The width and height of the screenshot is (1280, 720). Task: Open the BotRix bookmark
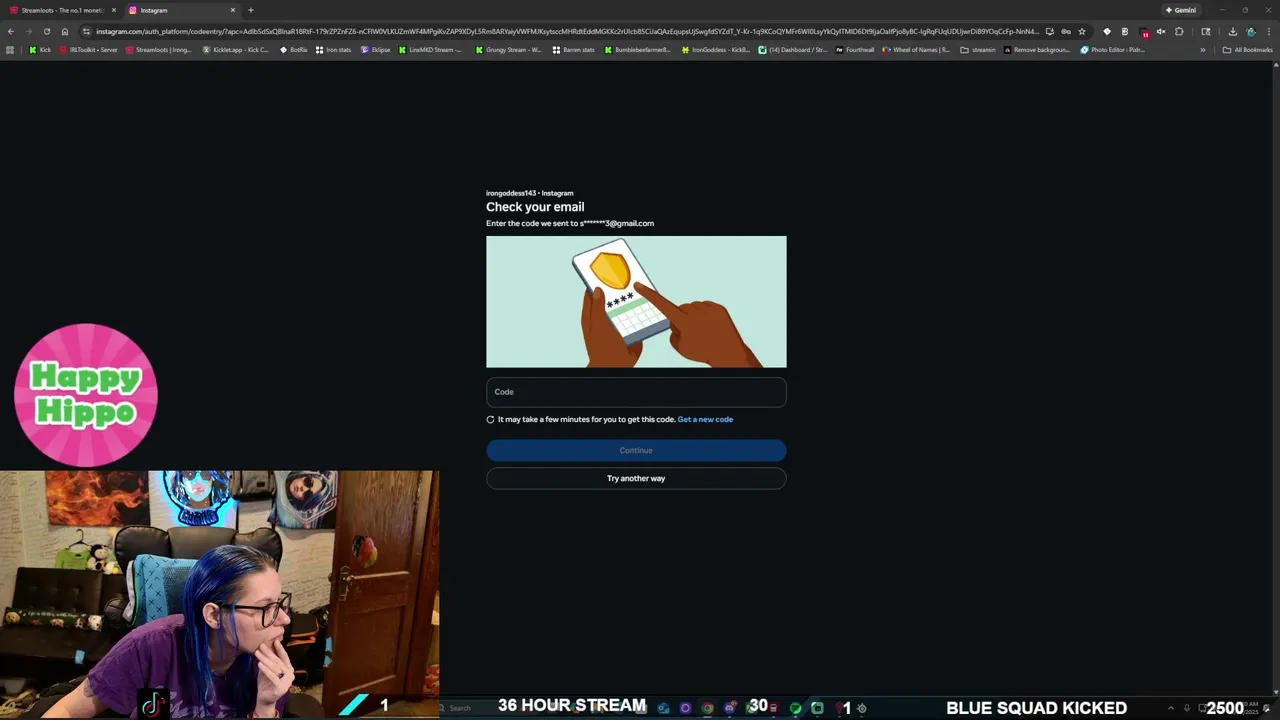(x=293, y=49)
